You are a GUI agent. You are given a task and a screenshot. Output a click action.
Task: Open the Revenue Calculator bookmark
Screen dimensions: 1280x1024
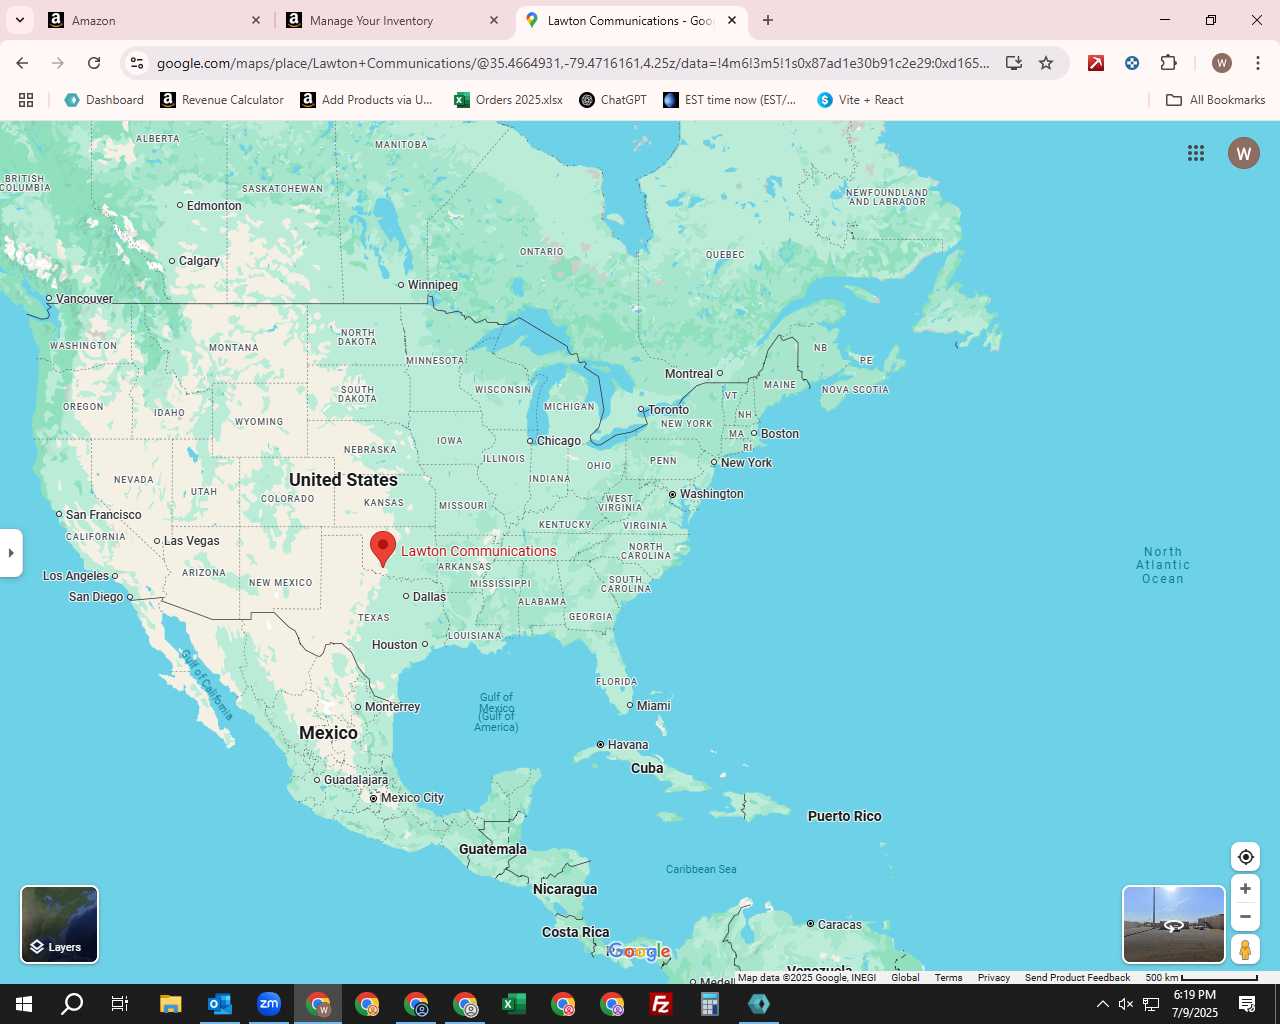point(222,100)
